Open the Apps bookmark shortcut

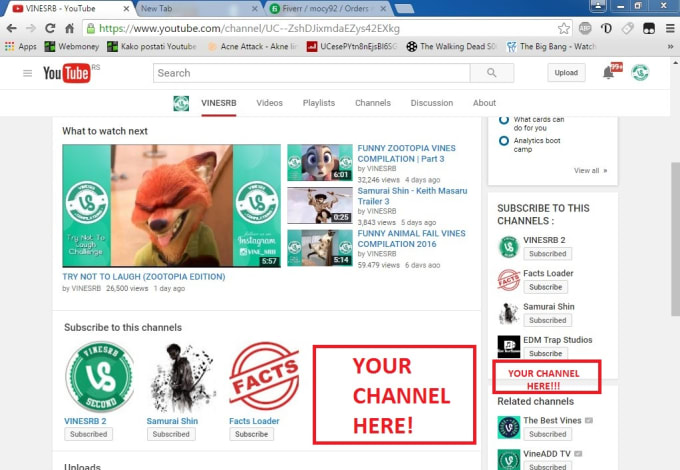point(21,46)
